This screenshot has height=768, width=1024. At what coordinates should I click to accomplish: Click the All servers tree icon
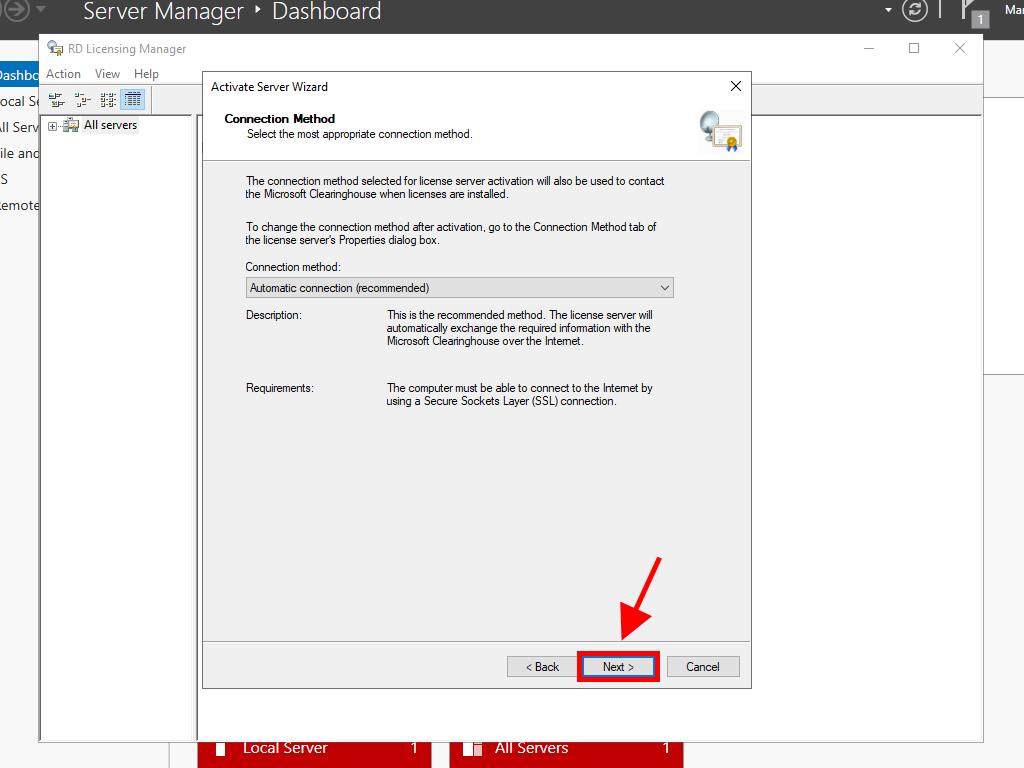coord(71,125)
